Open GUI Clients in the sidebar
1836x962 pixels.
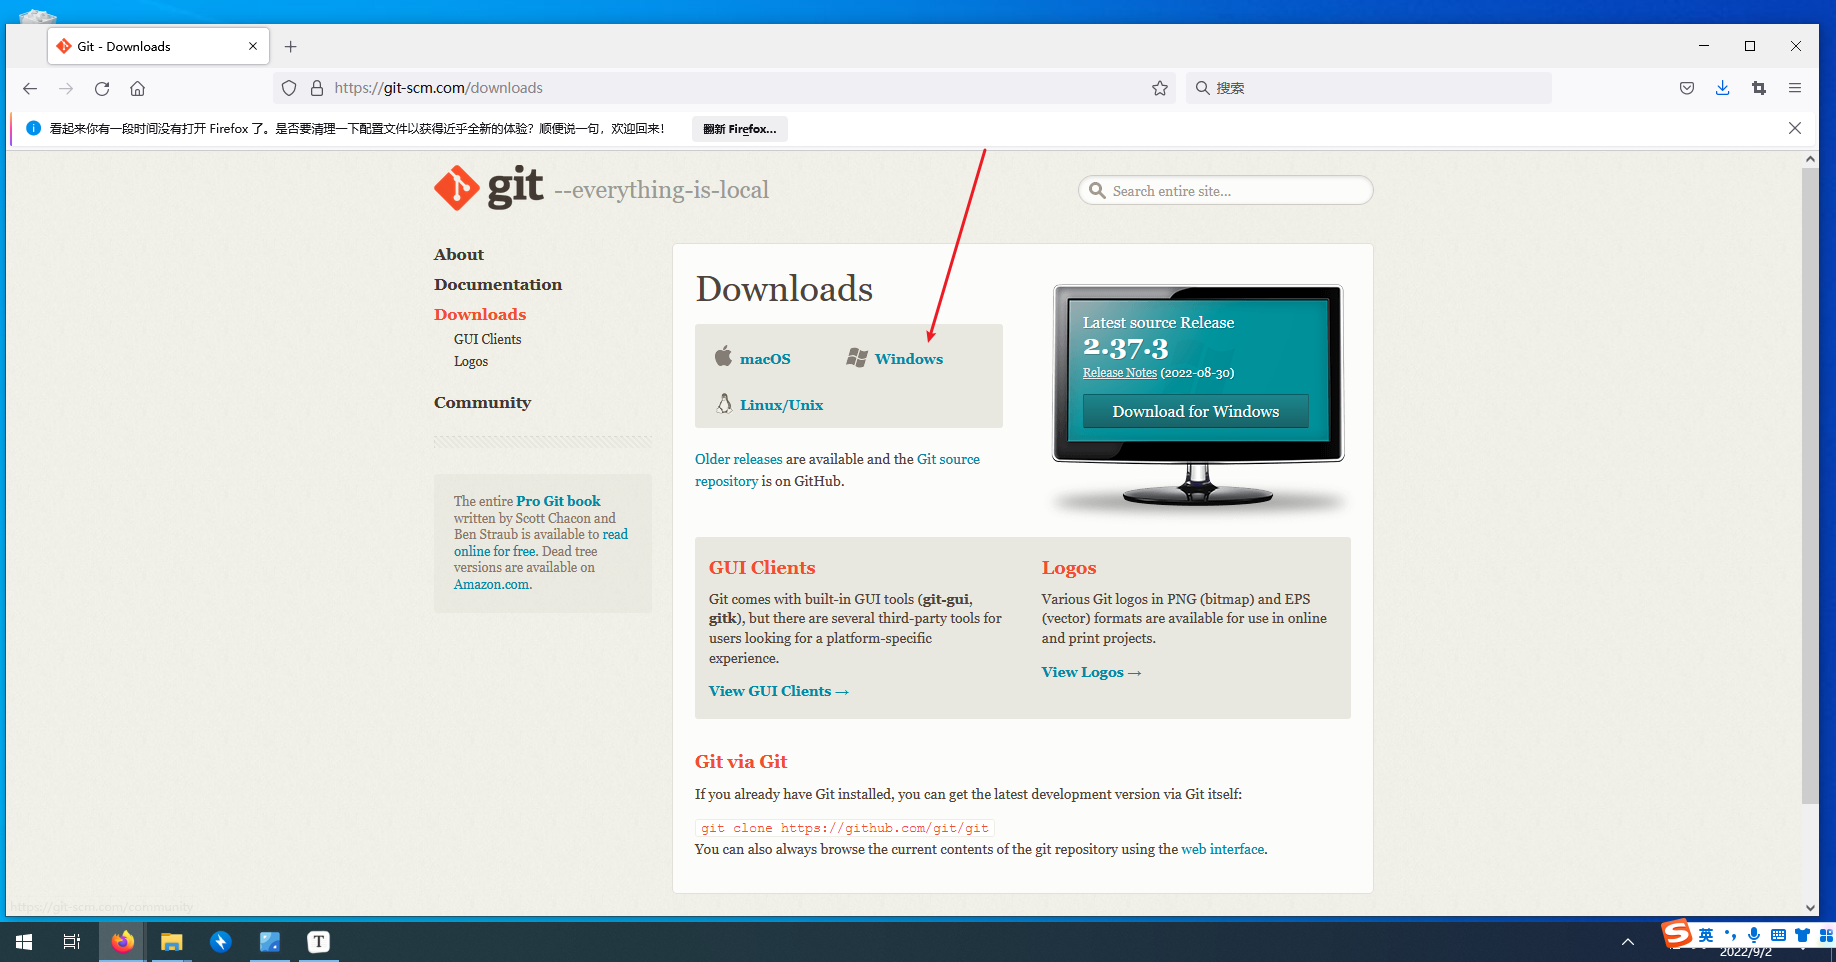pos(487,340)
